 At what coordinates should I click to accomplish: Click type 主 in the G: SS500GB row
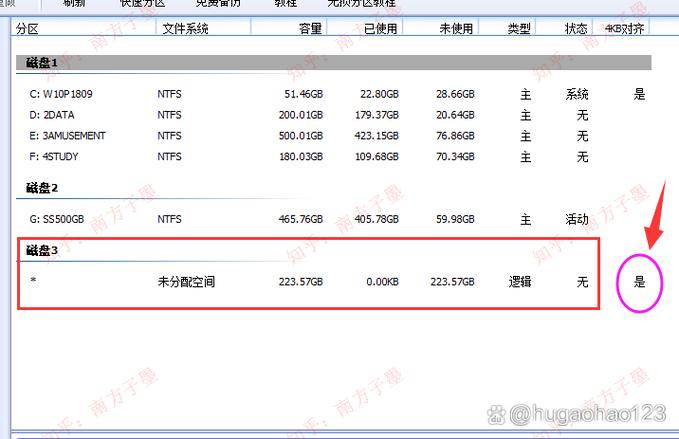525,220
